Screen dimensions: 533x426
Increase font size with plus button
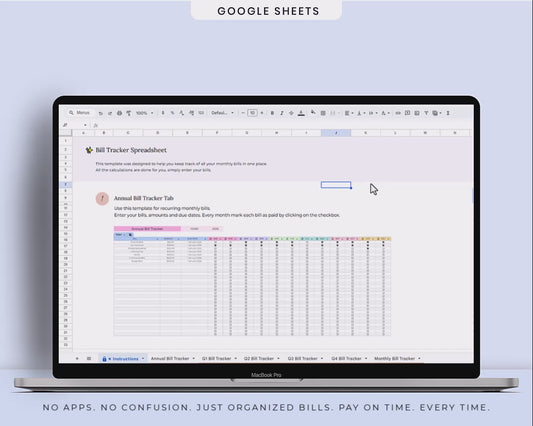point(262,113)
